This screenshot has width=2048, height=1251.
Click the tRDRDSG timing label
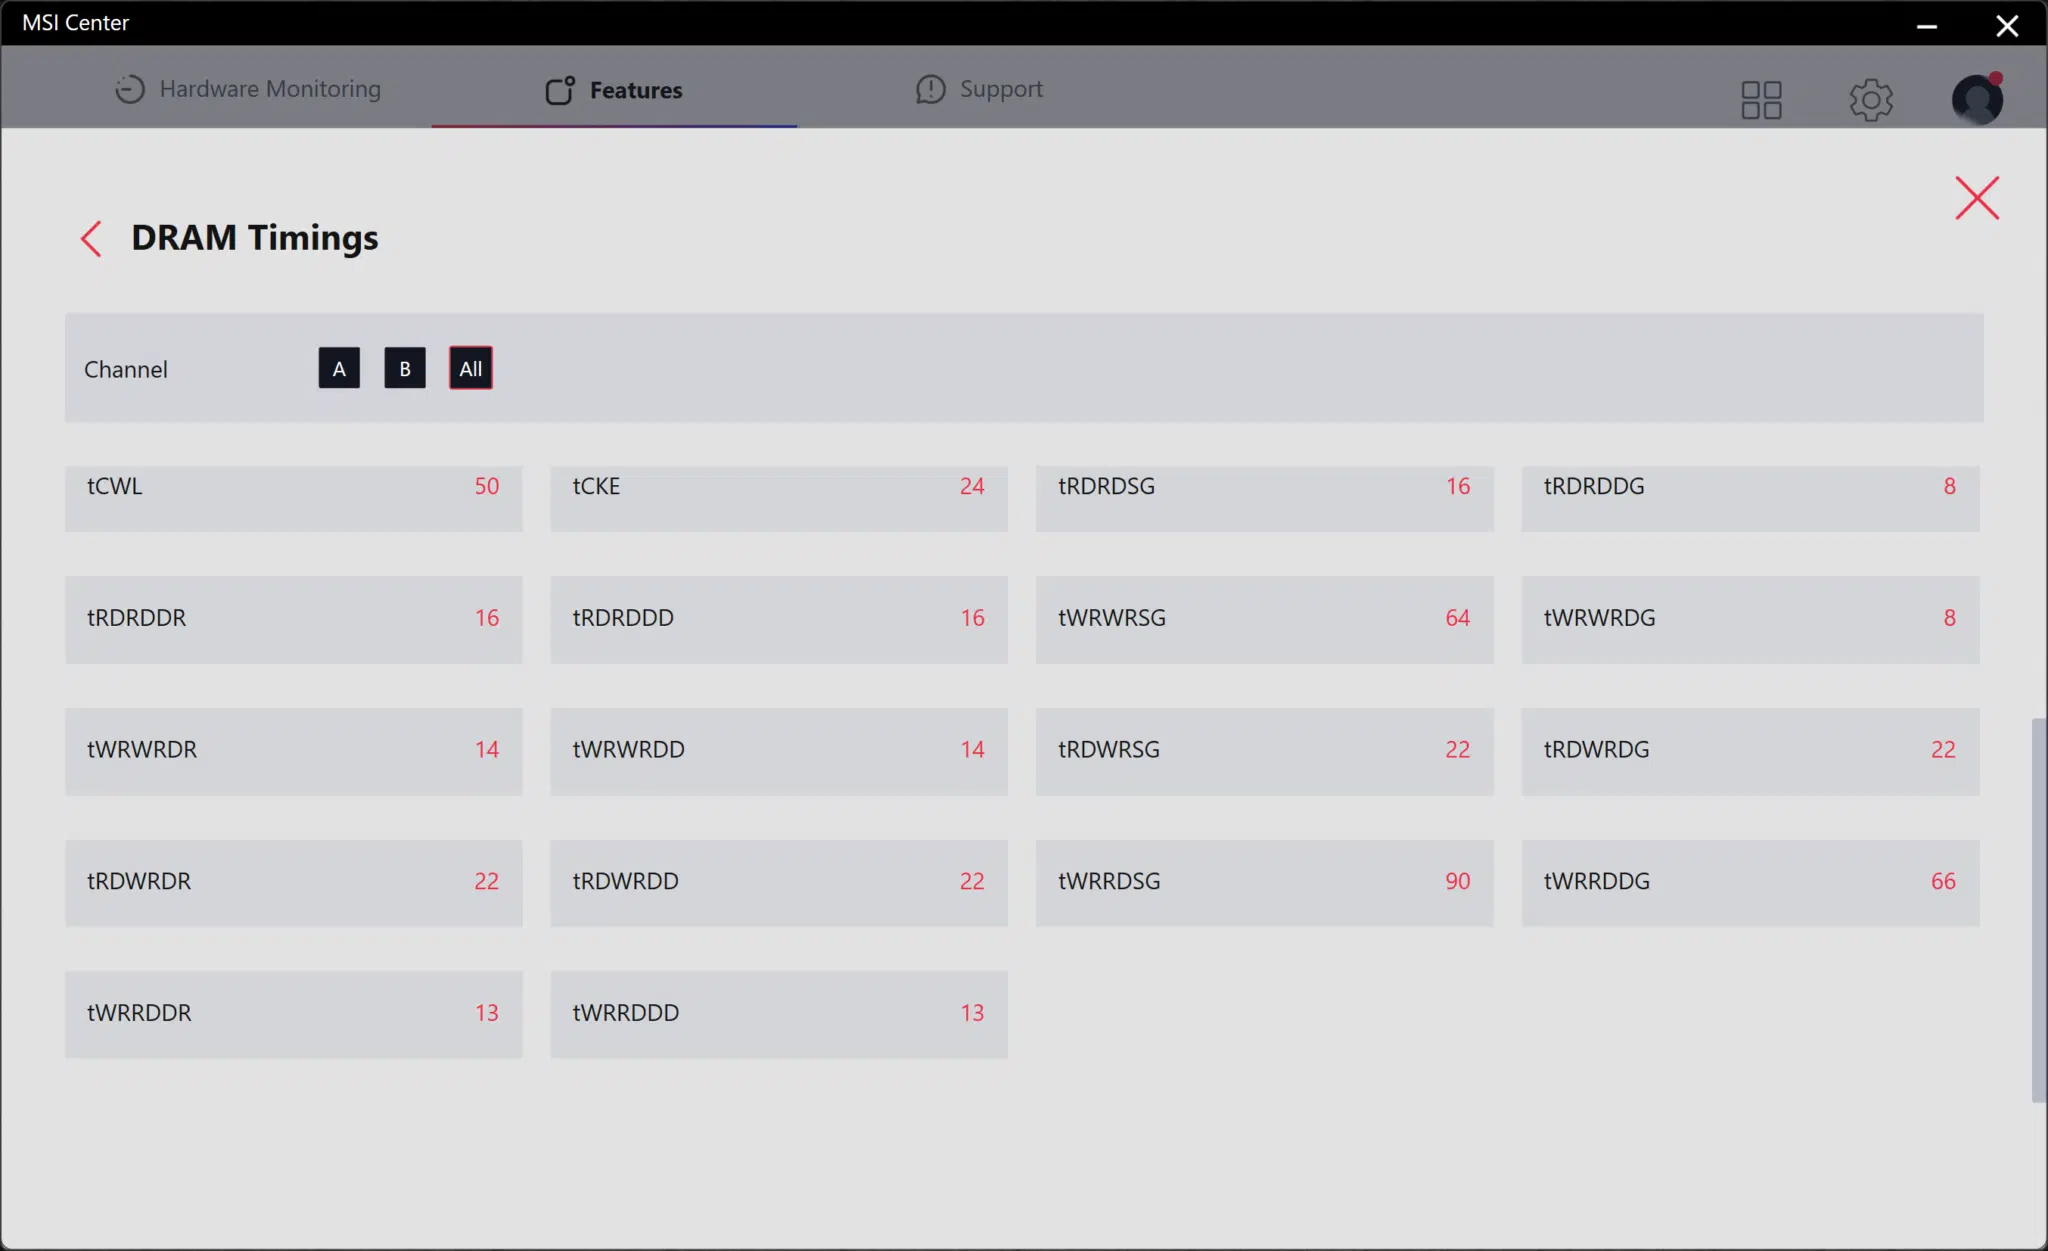point(1106,486)
